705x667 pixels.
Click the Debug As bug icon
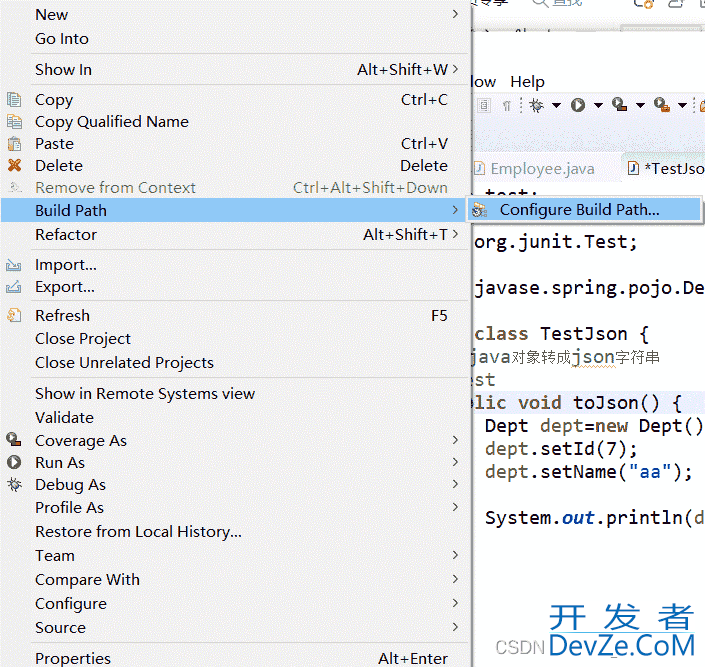tap(14, 484)
